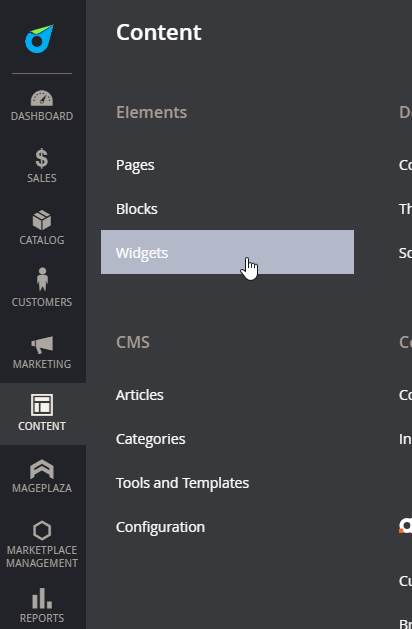Open the Dashboard gauge icon
Image resolution: width=412 pixels, height=629 pixels.
click(42, 98)
